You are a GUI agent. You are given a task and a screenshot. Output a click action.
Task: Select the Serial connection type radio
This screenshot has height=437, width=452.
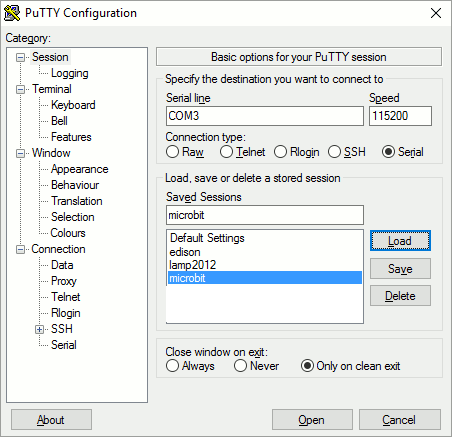pyautogui.click(x=388, y=152)
